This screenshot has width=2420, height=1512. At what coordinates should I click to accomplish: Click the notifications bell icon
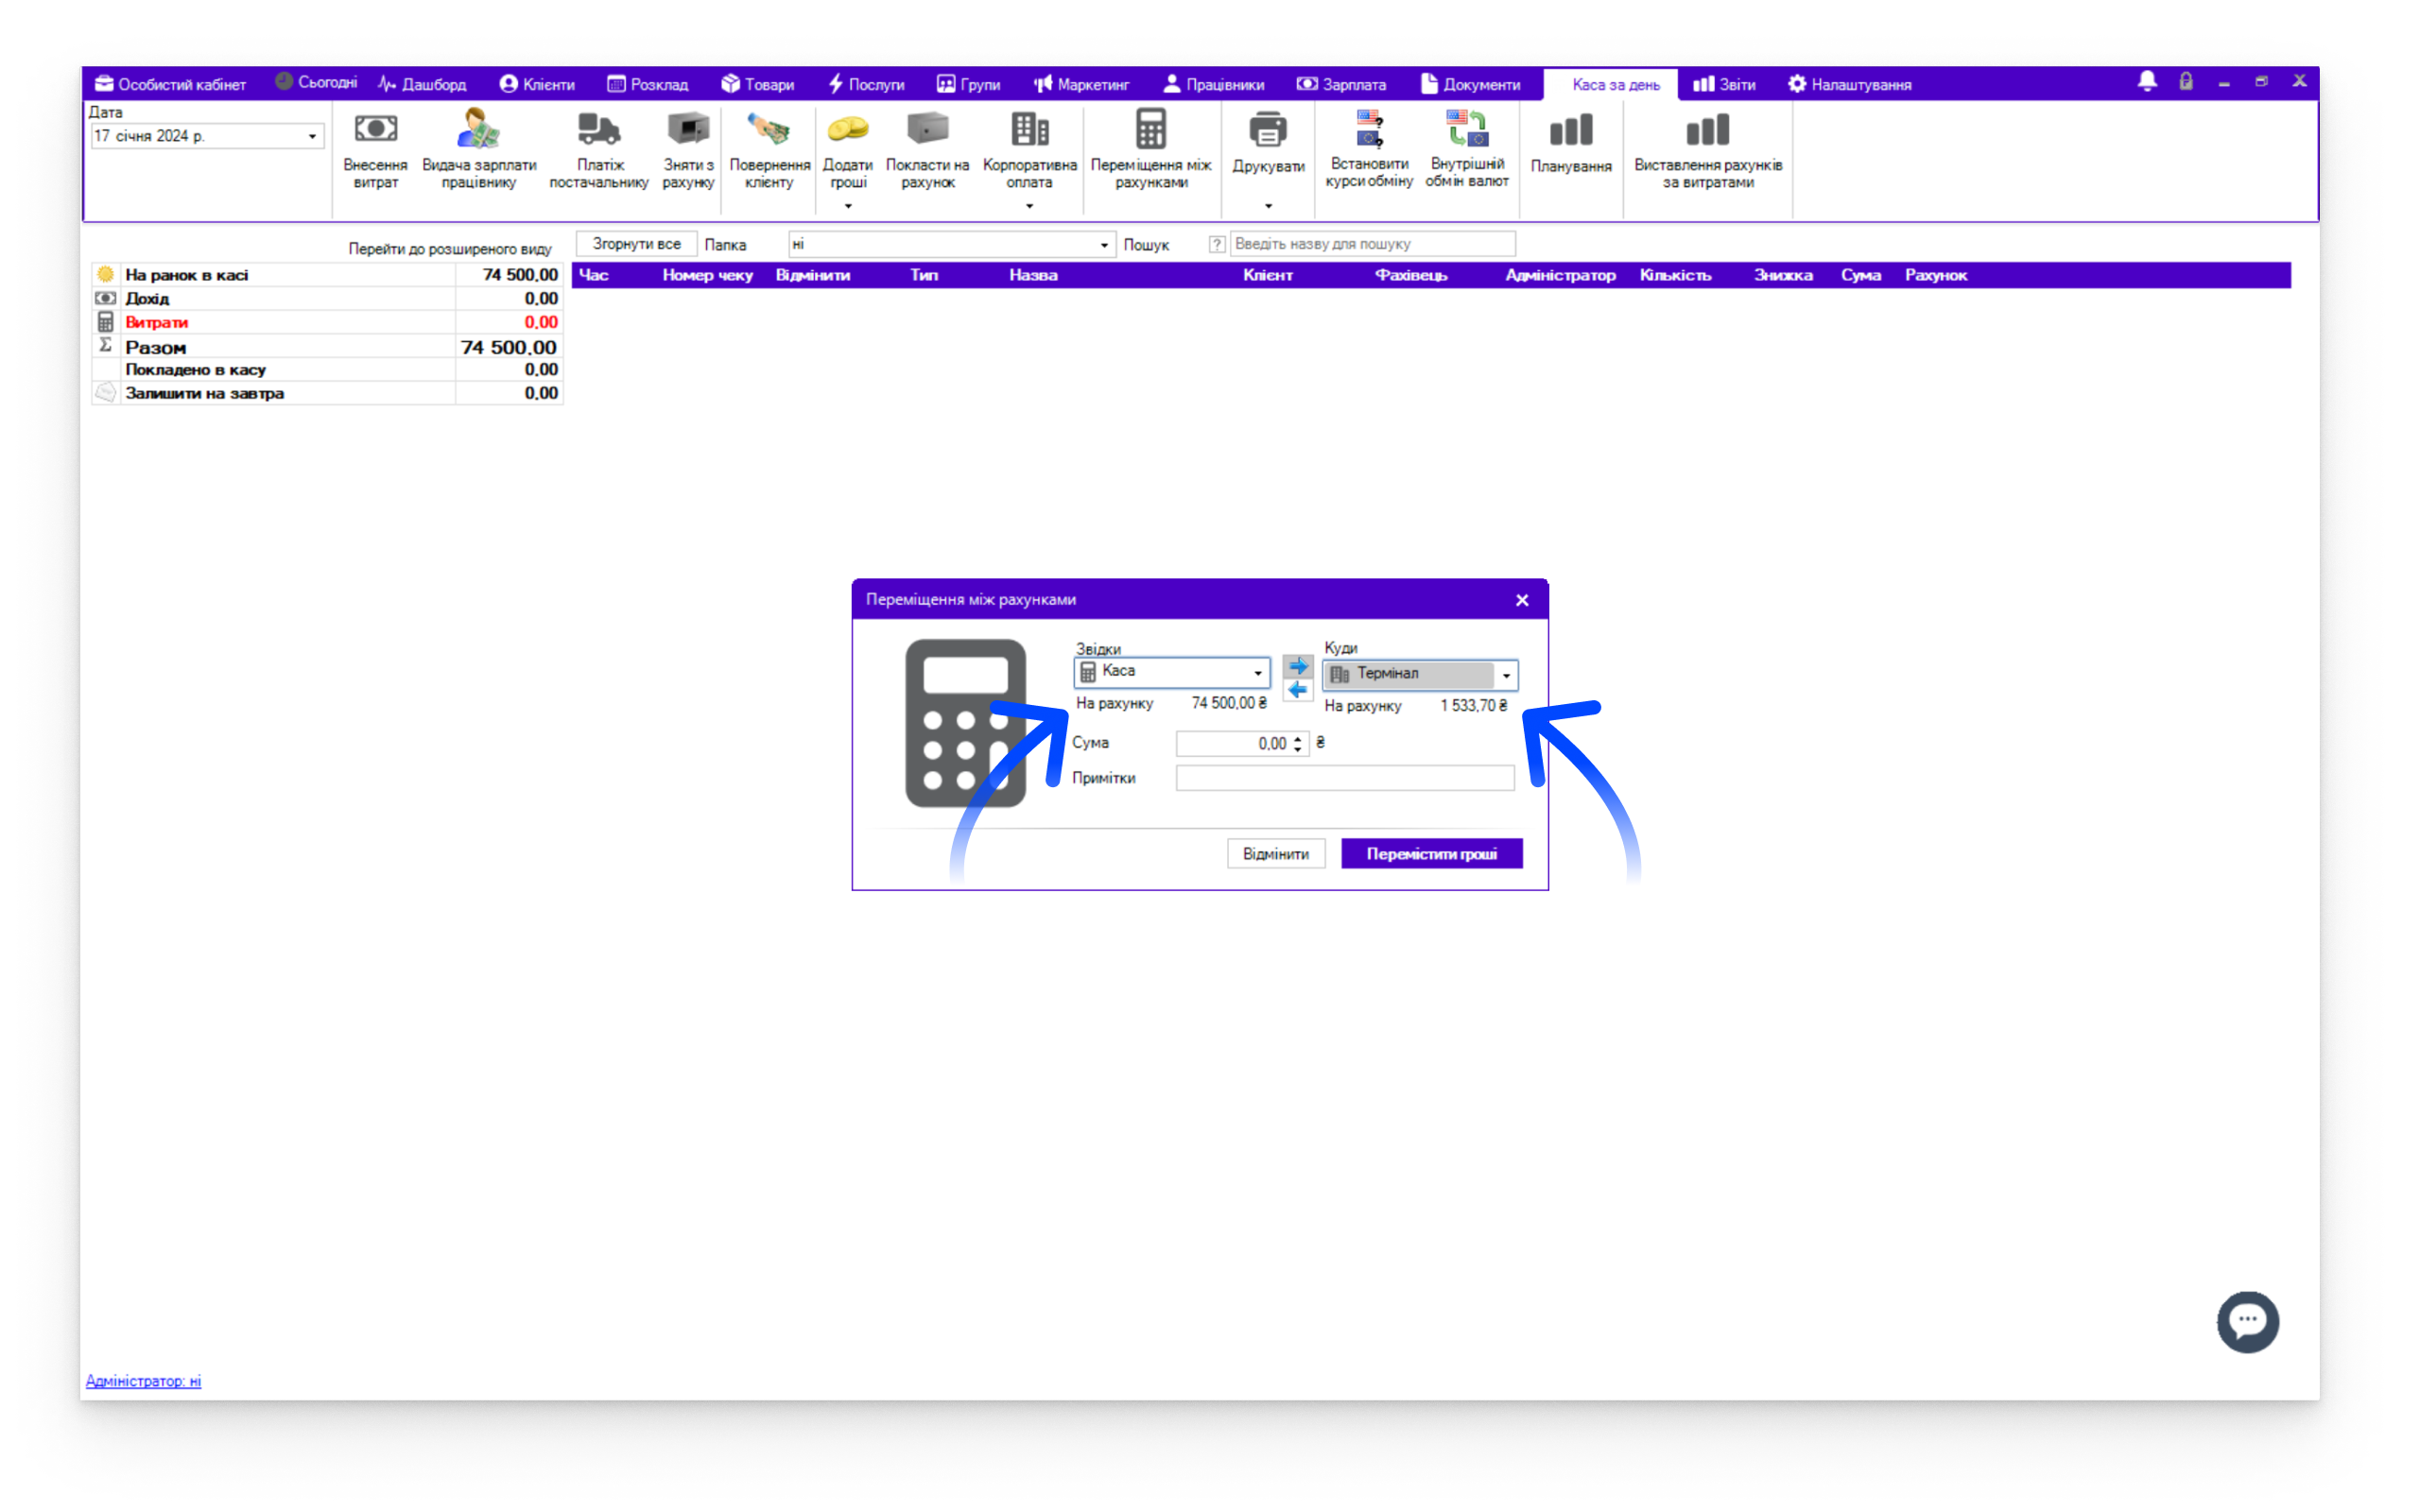2147,82
